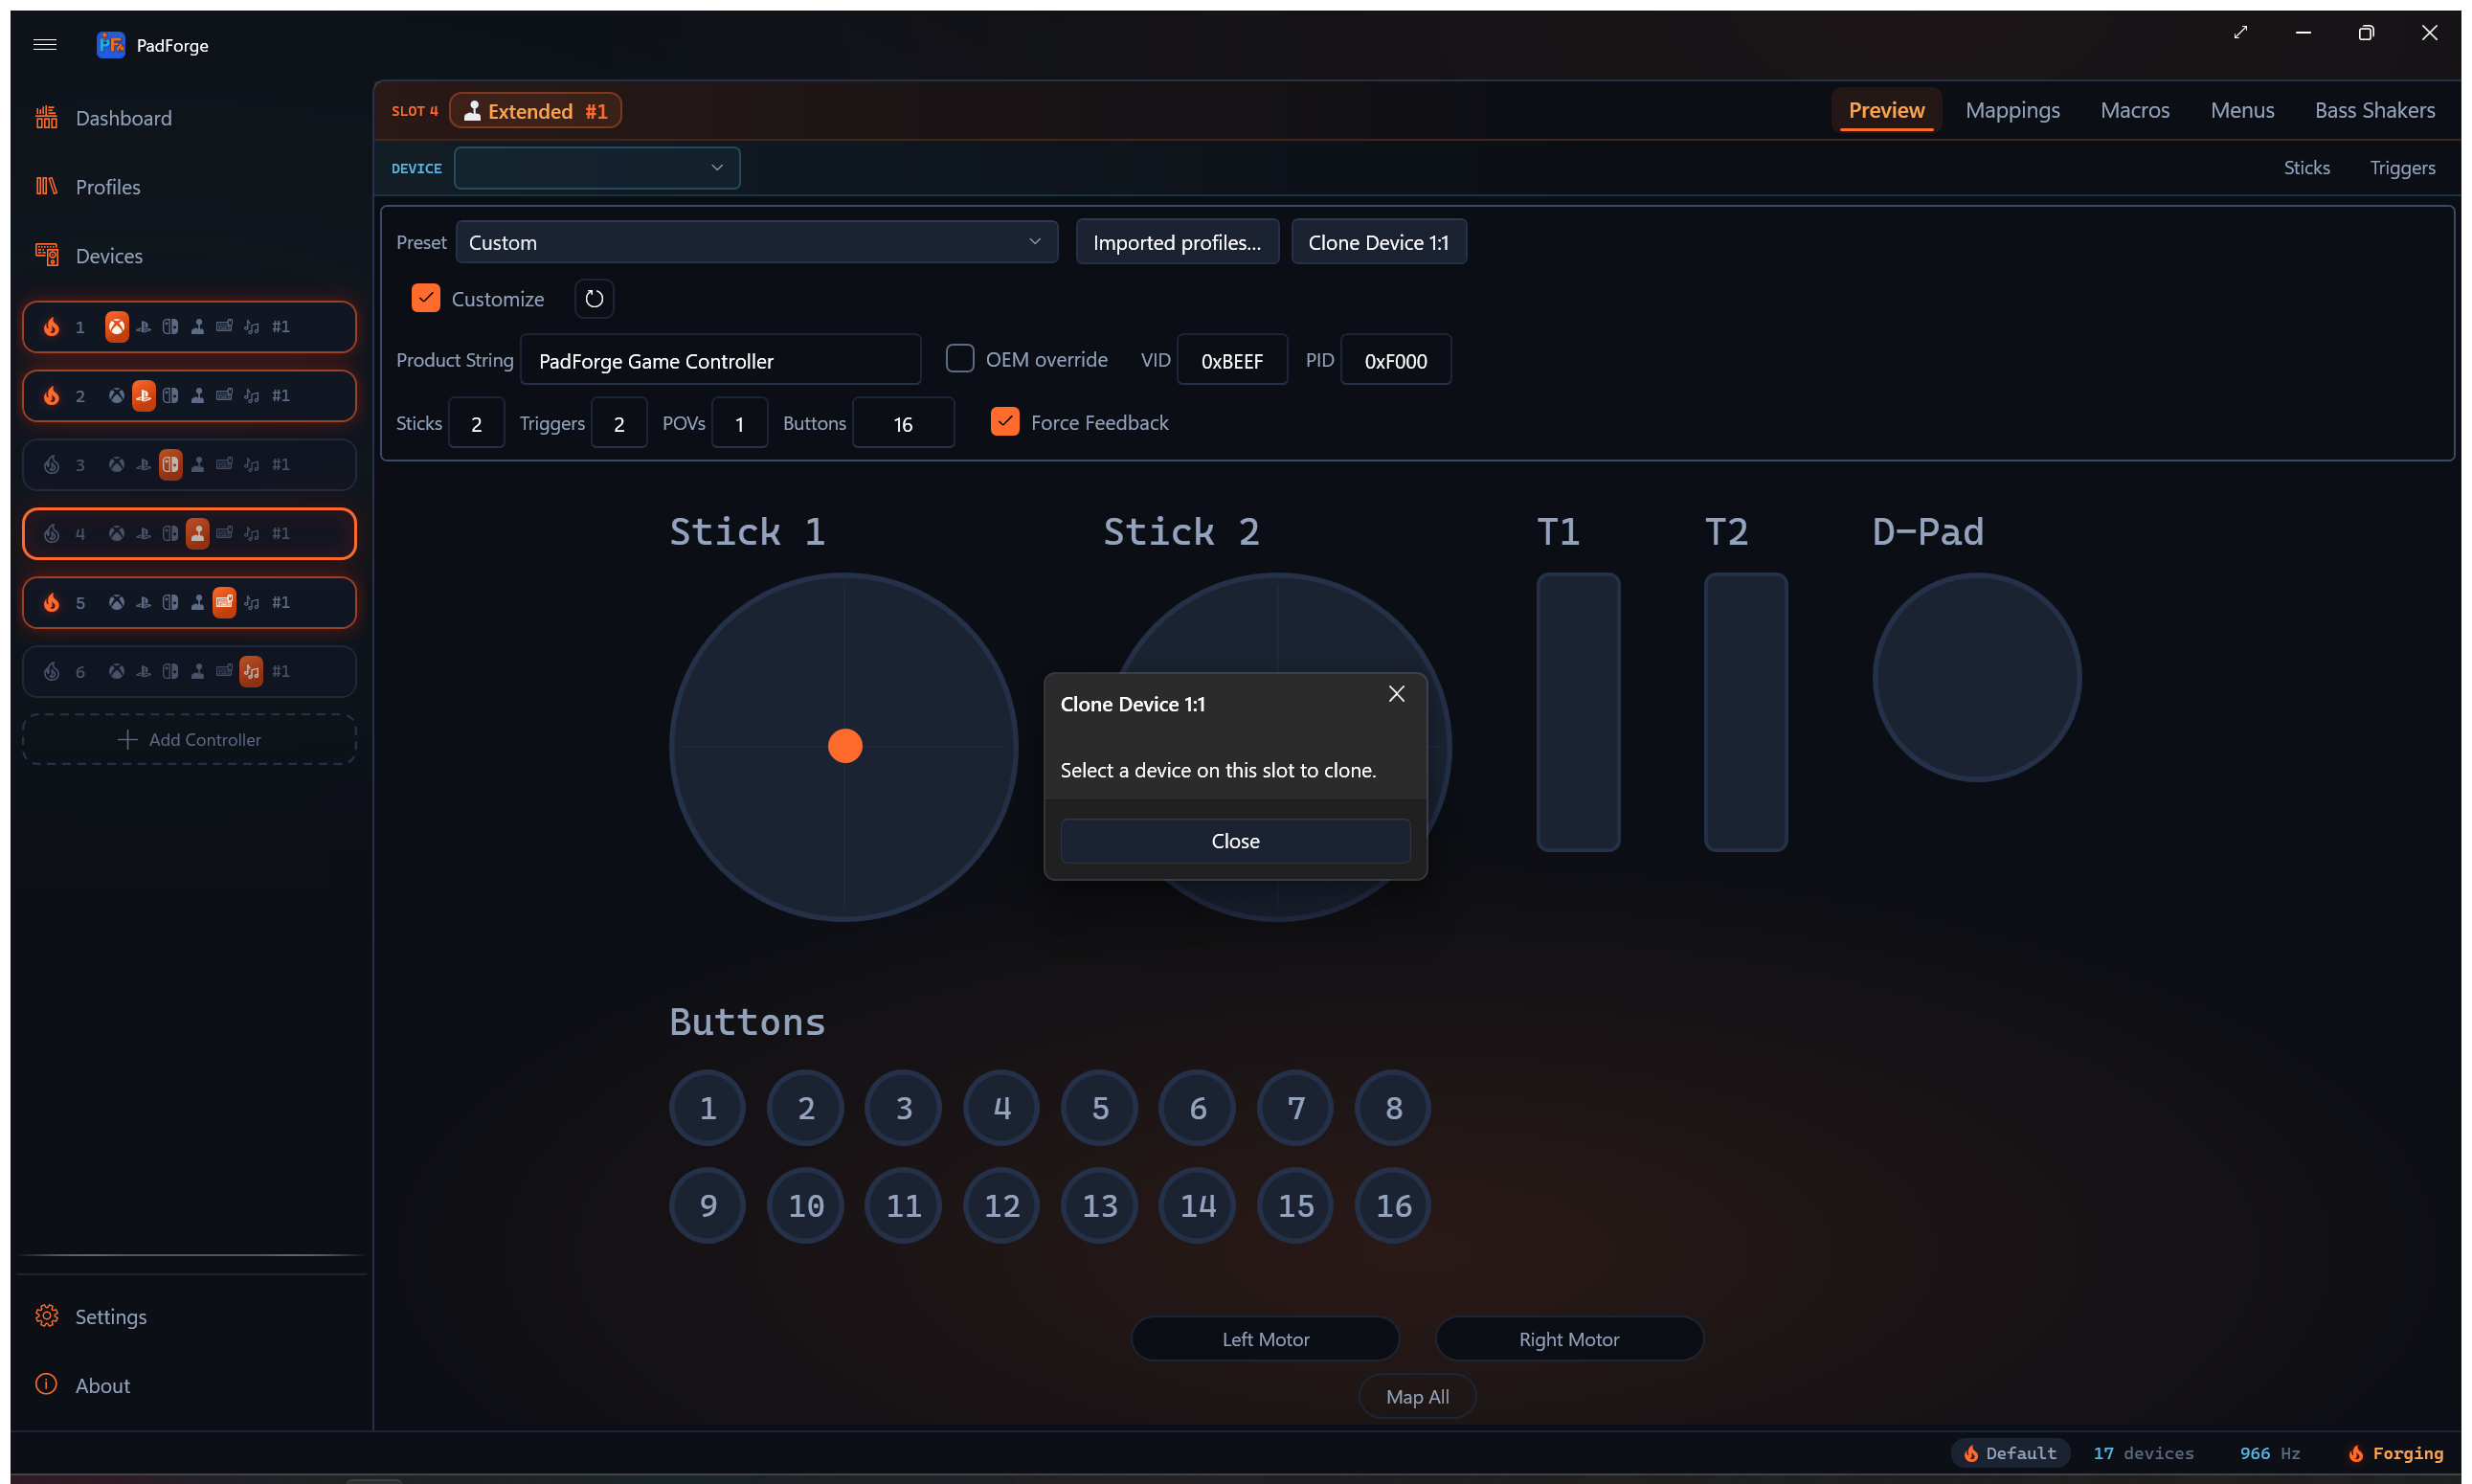Select the Switch icon in slot 1
Viewport: 2472px width, 1484px height.
[x=171, y=326]
